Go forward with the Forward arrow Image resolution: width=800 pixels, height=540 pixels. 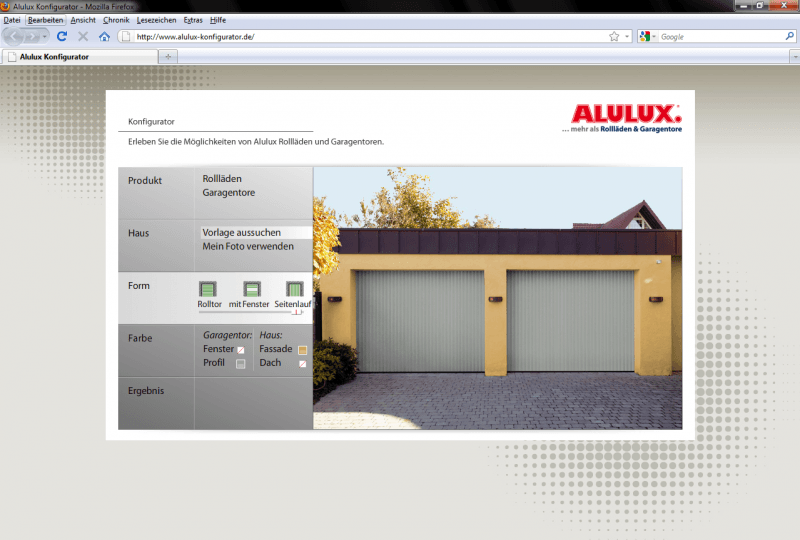click(32, 37)
